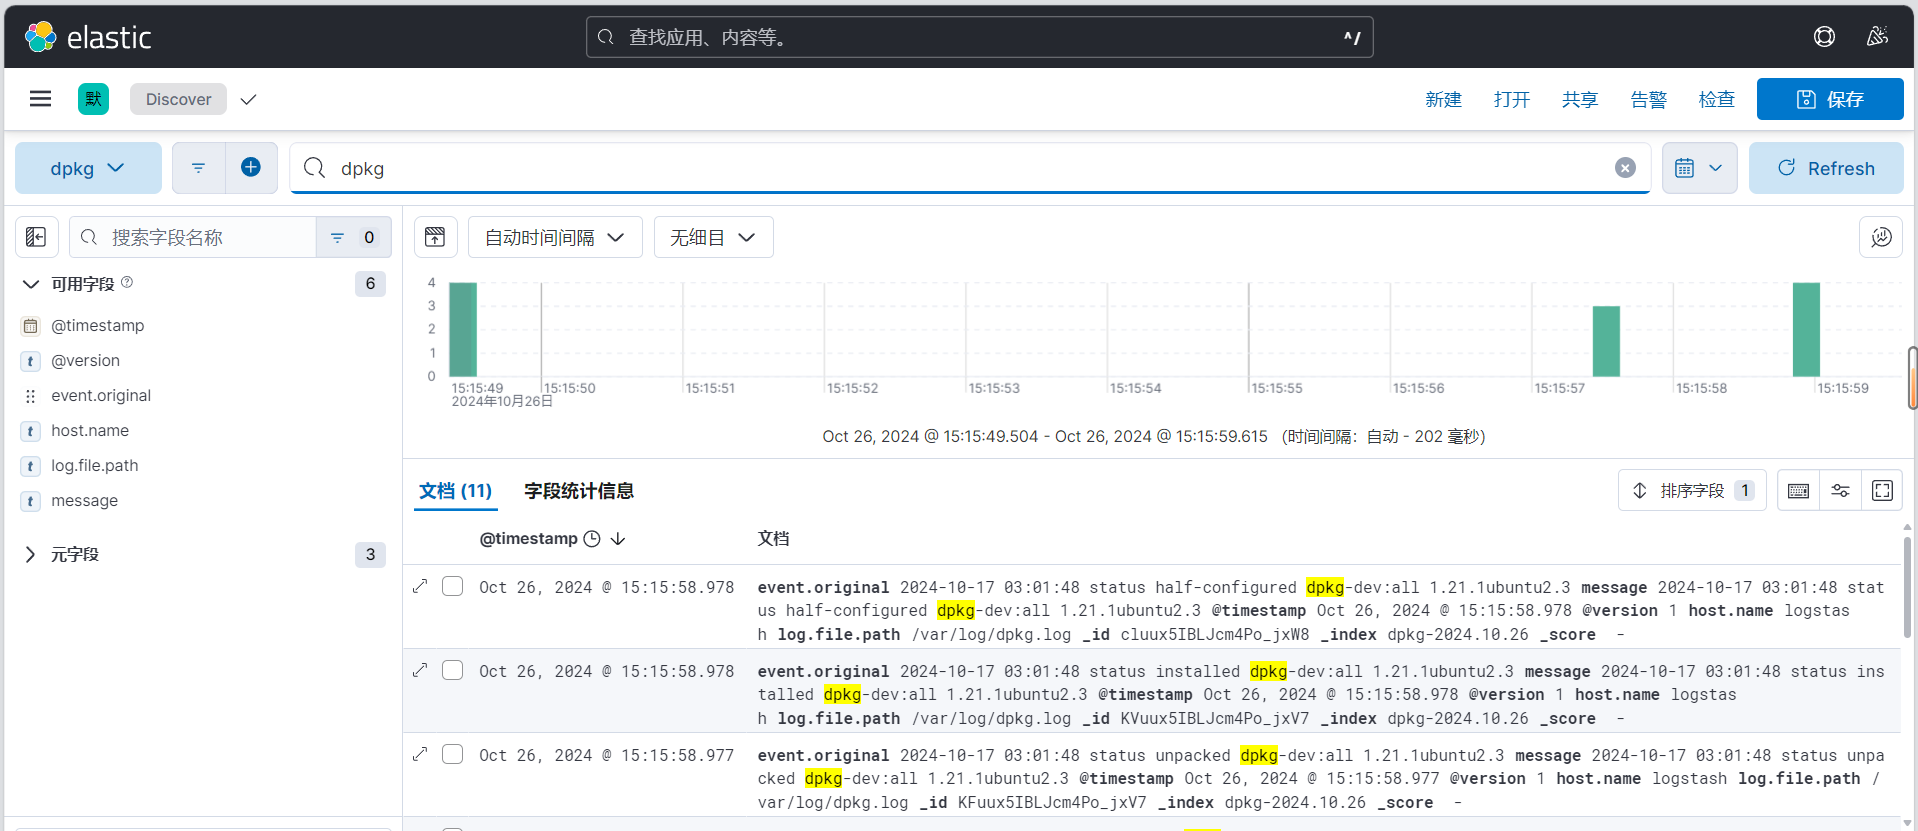Hide the histogram chart toggle icon
Image resolution: width=1918 pixels, height=831 pixels.
[435, 237]
